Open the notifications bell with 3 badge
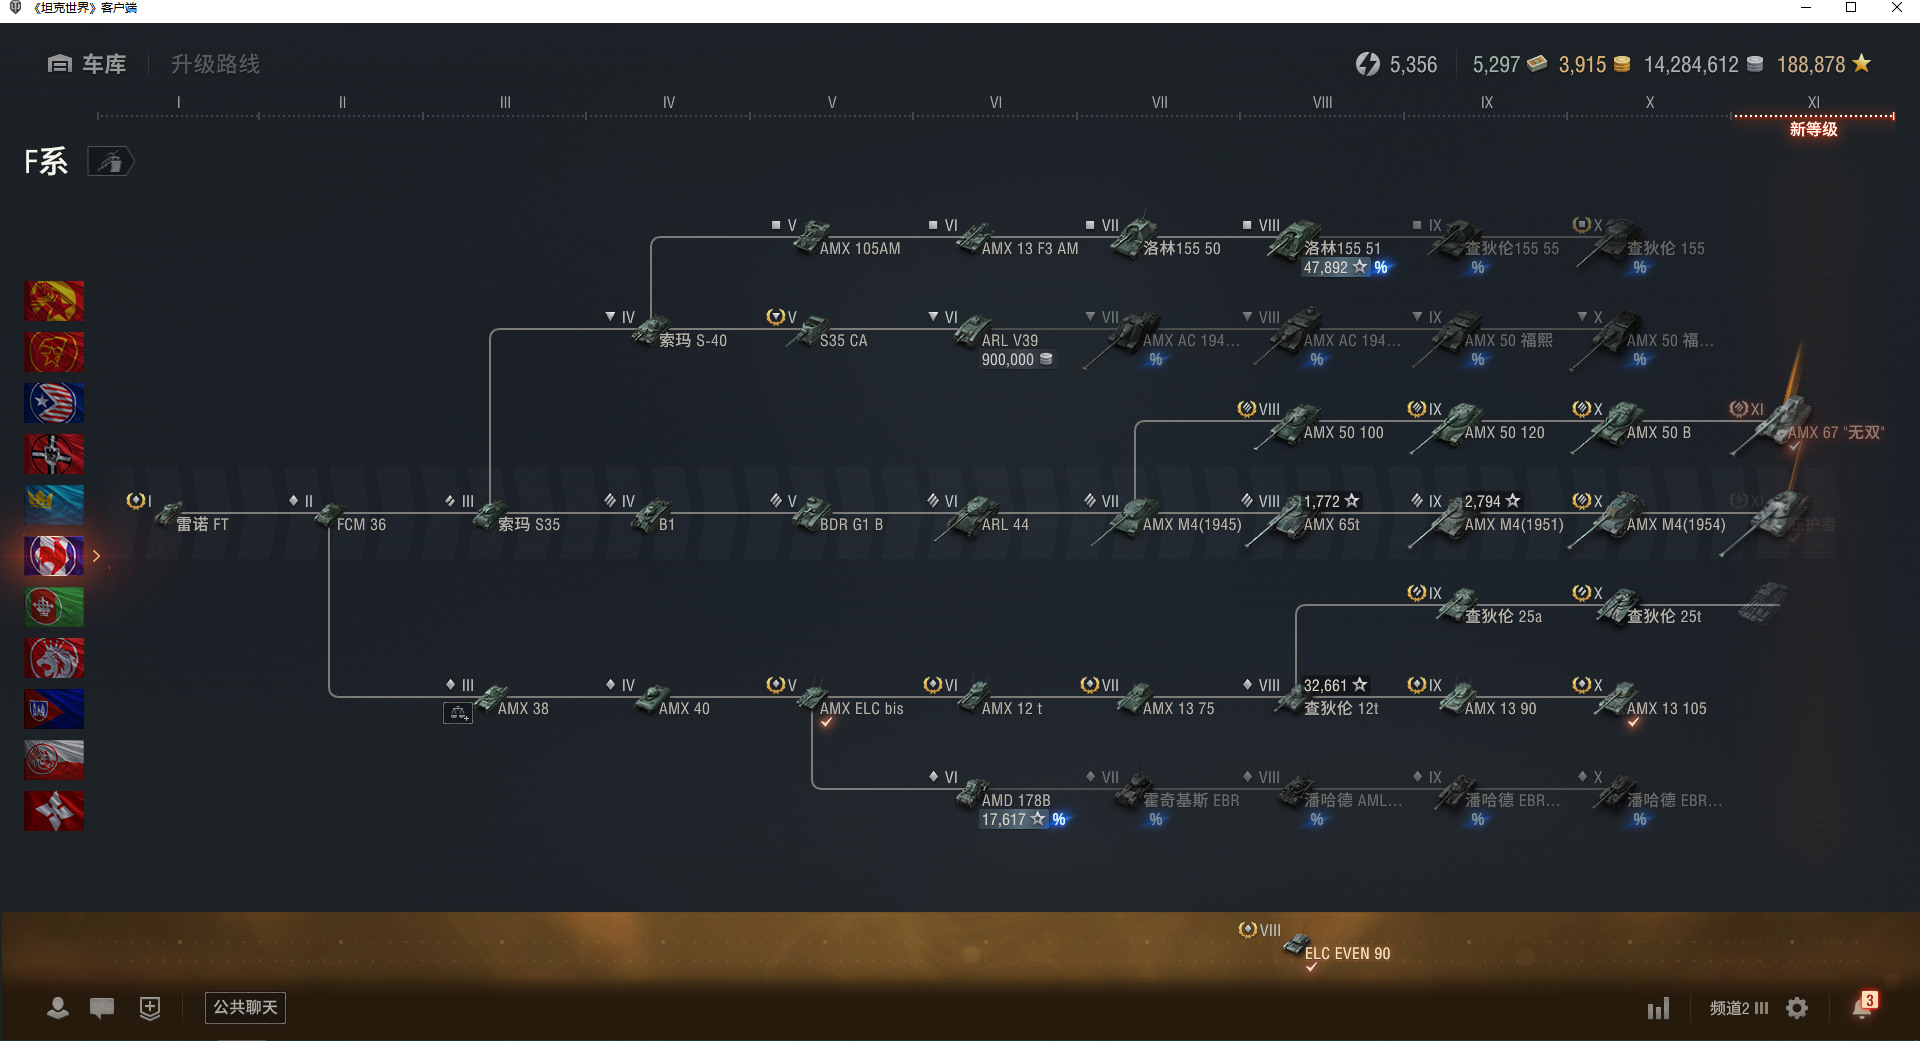Screen dimensions: 1920x1041 pyautogui.click(x=1863, y=1006)
